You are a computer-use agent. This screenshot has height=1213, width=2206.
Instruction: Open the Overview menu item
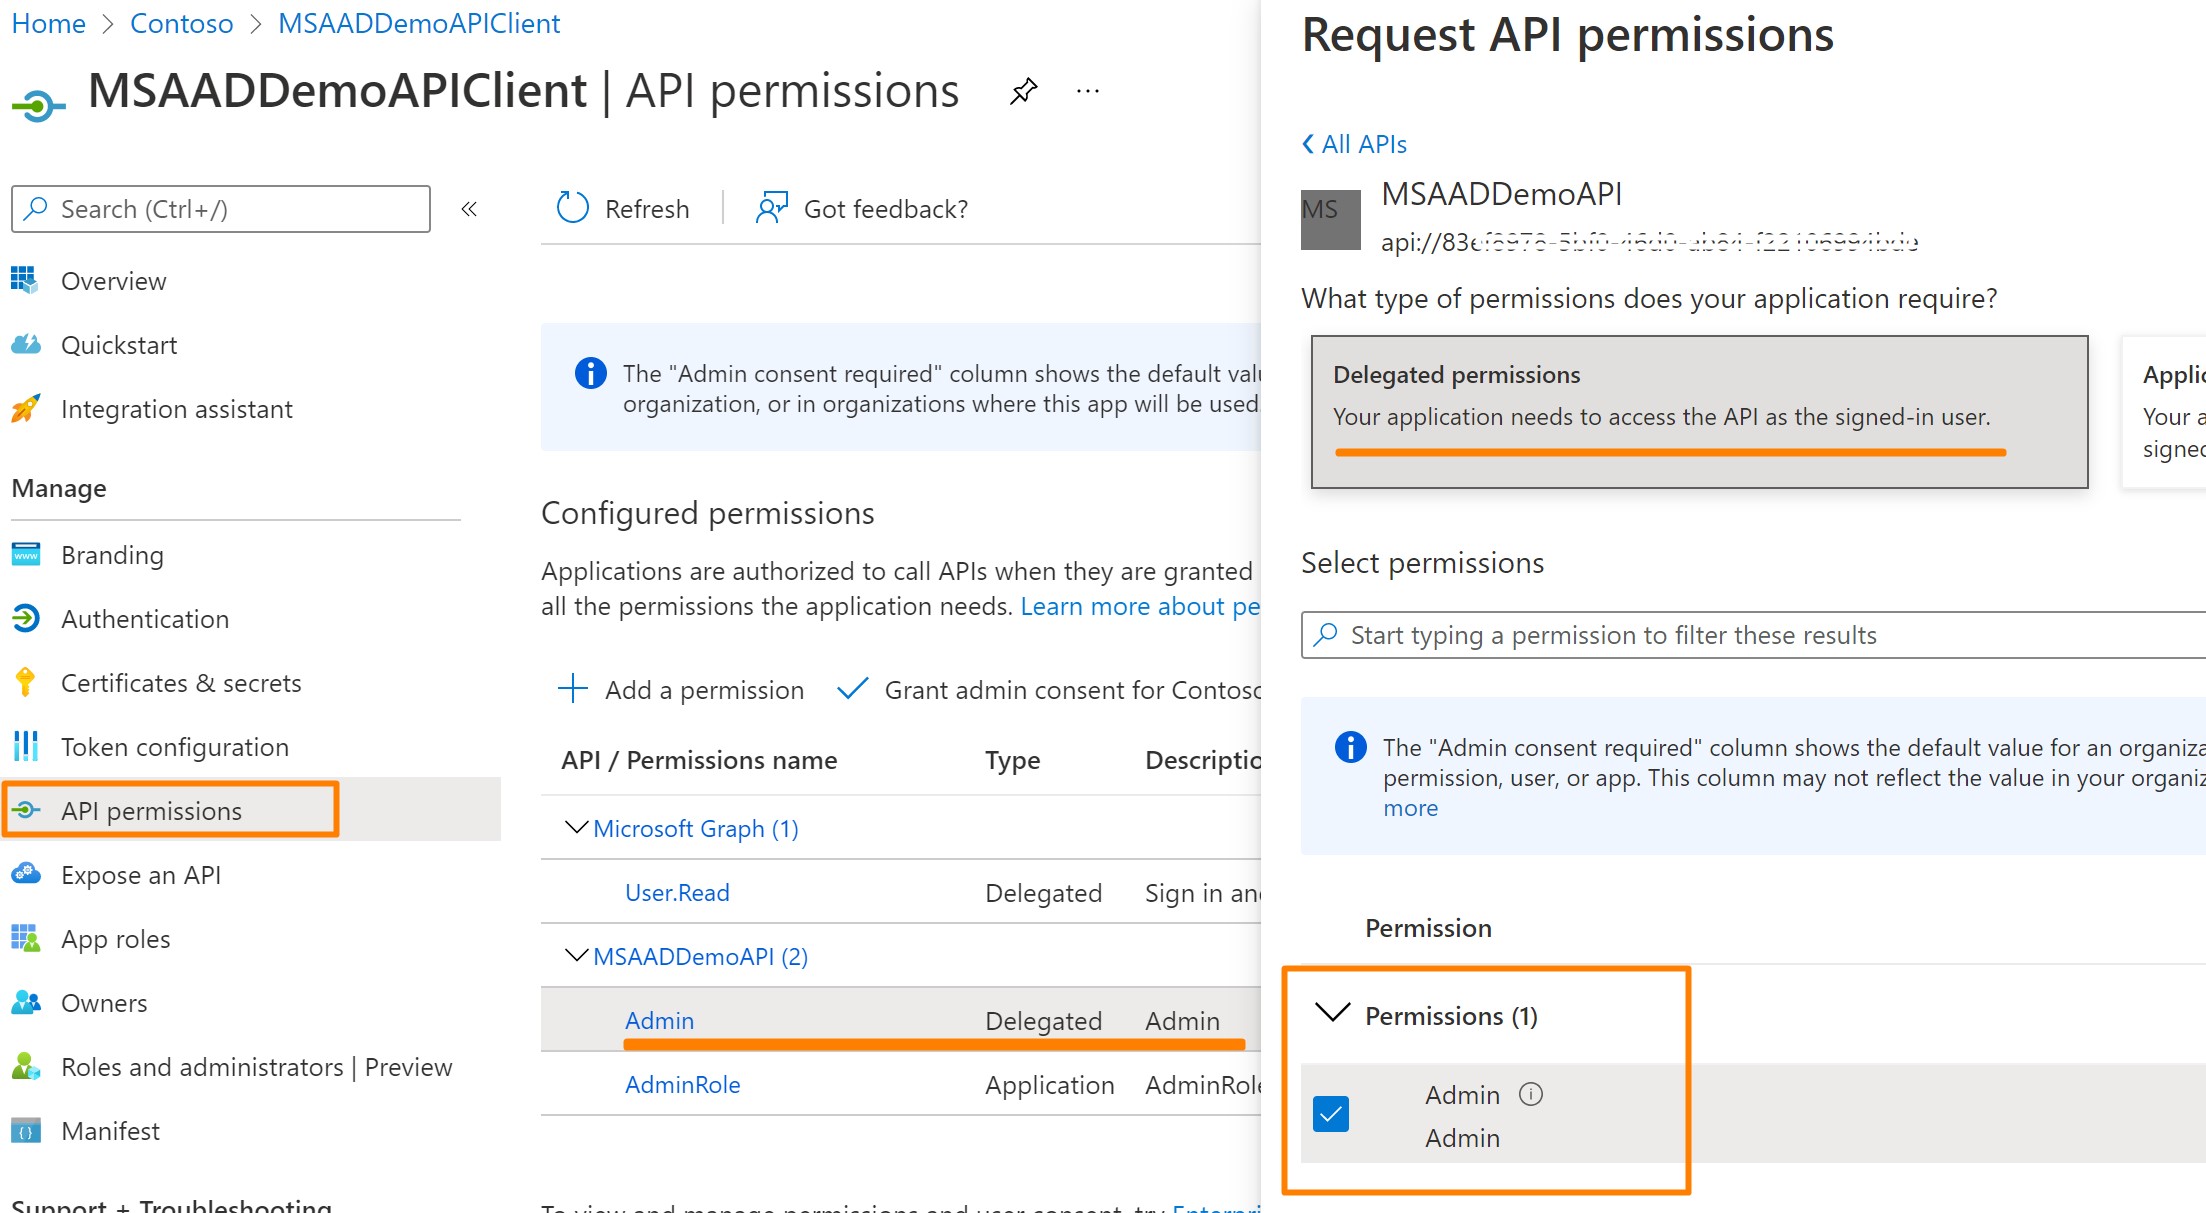point(113,281)
